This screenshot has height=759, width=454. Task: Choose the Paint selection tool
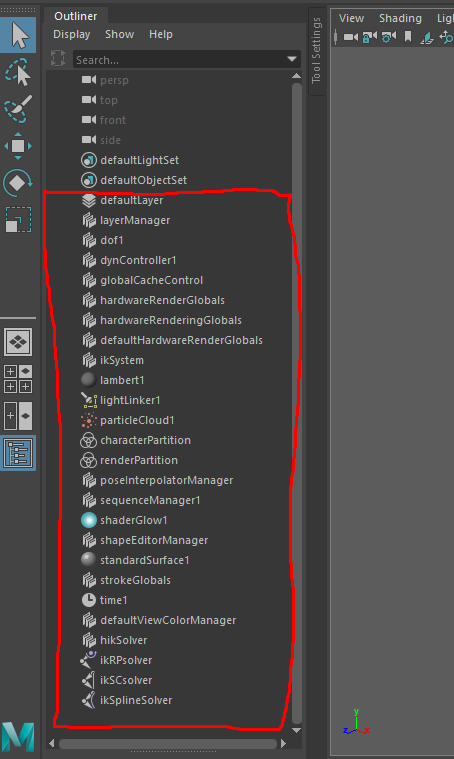tap(18, 108)
